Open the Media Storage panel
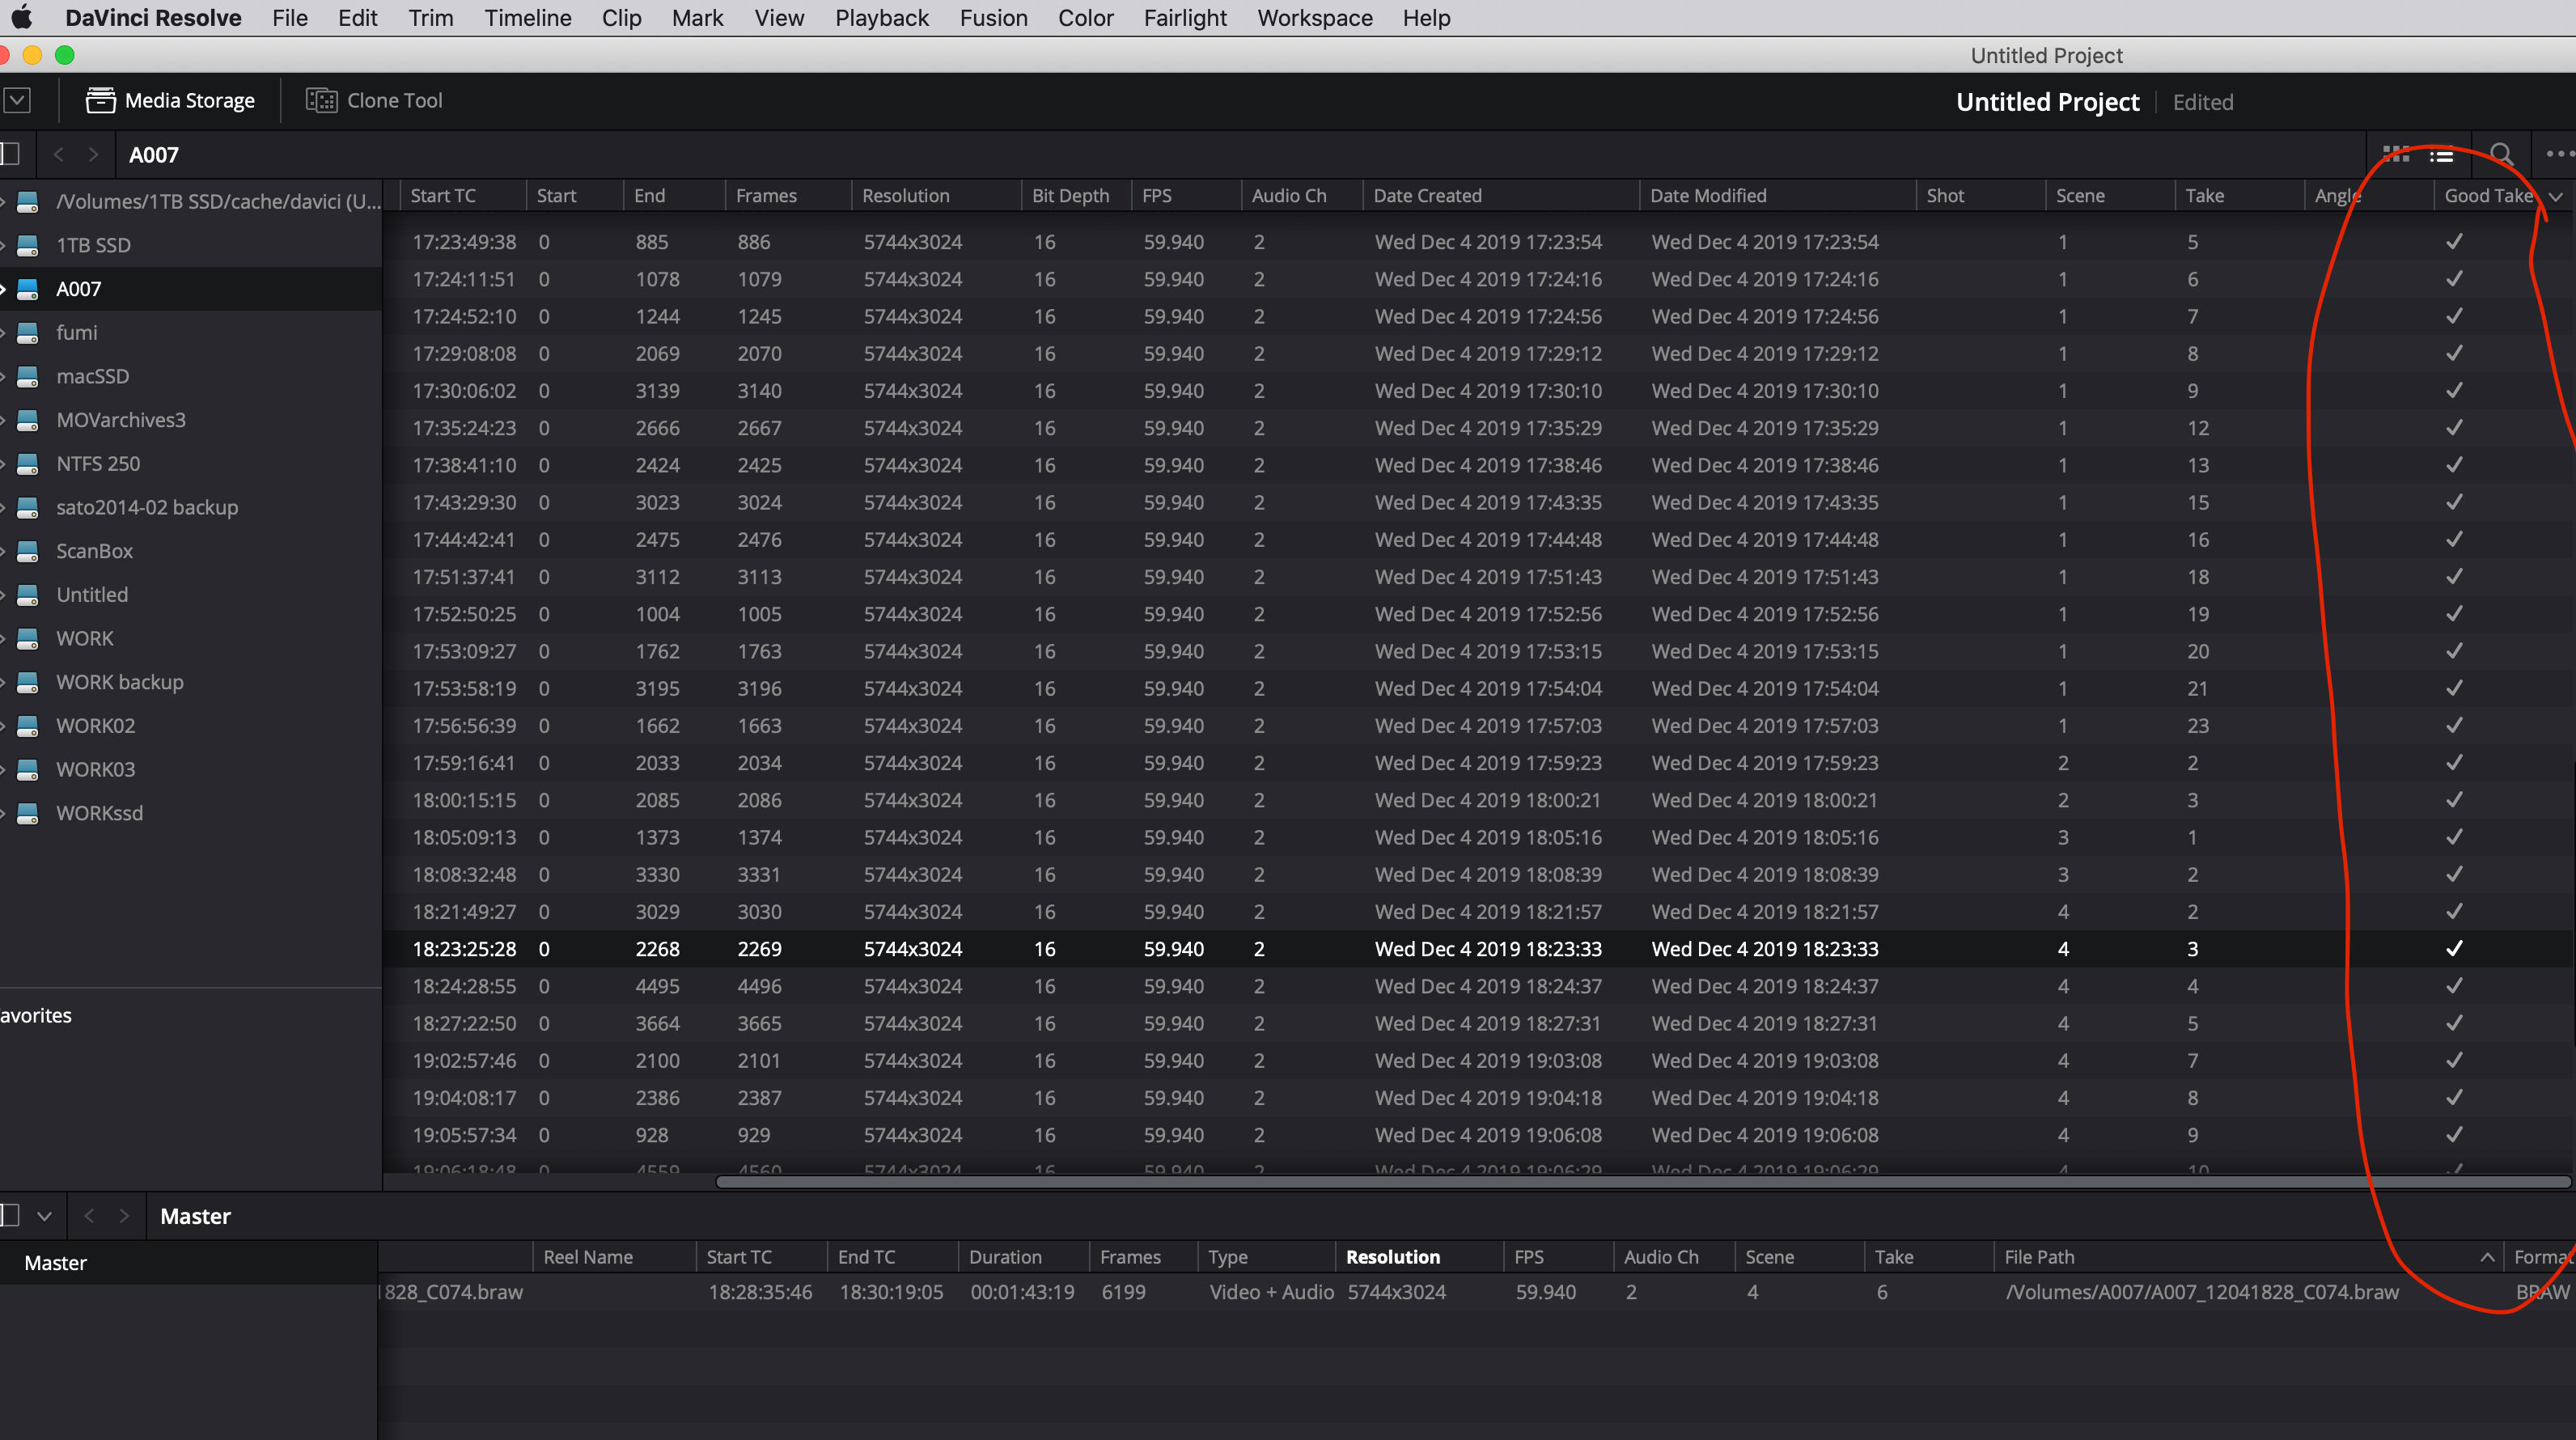Screen dimensions: 2576x1440 pyautogui.click(x=170, y=100)
